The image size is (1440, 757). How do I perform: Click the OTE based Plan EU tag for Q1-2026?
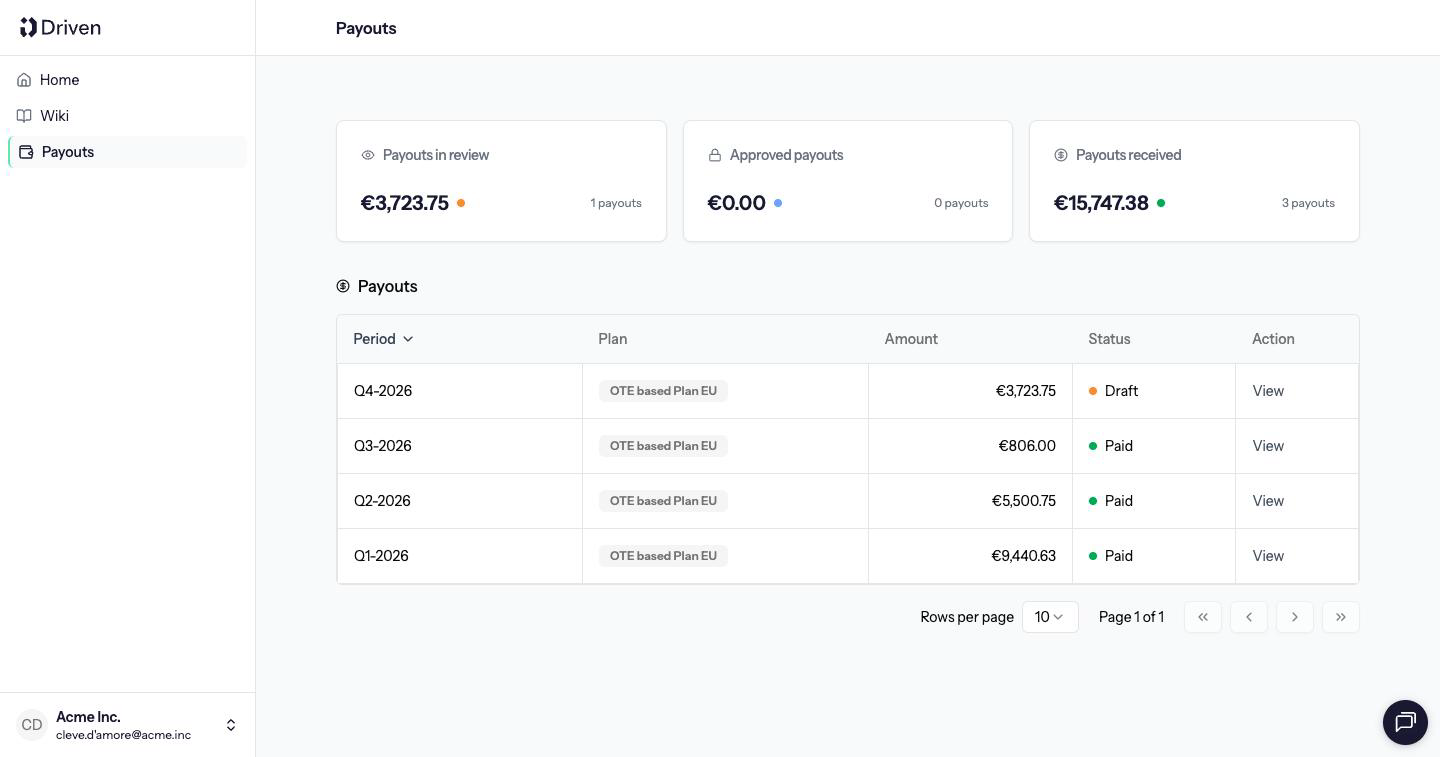click(x=663, y=556)
